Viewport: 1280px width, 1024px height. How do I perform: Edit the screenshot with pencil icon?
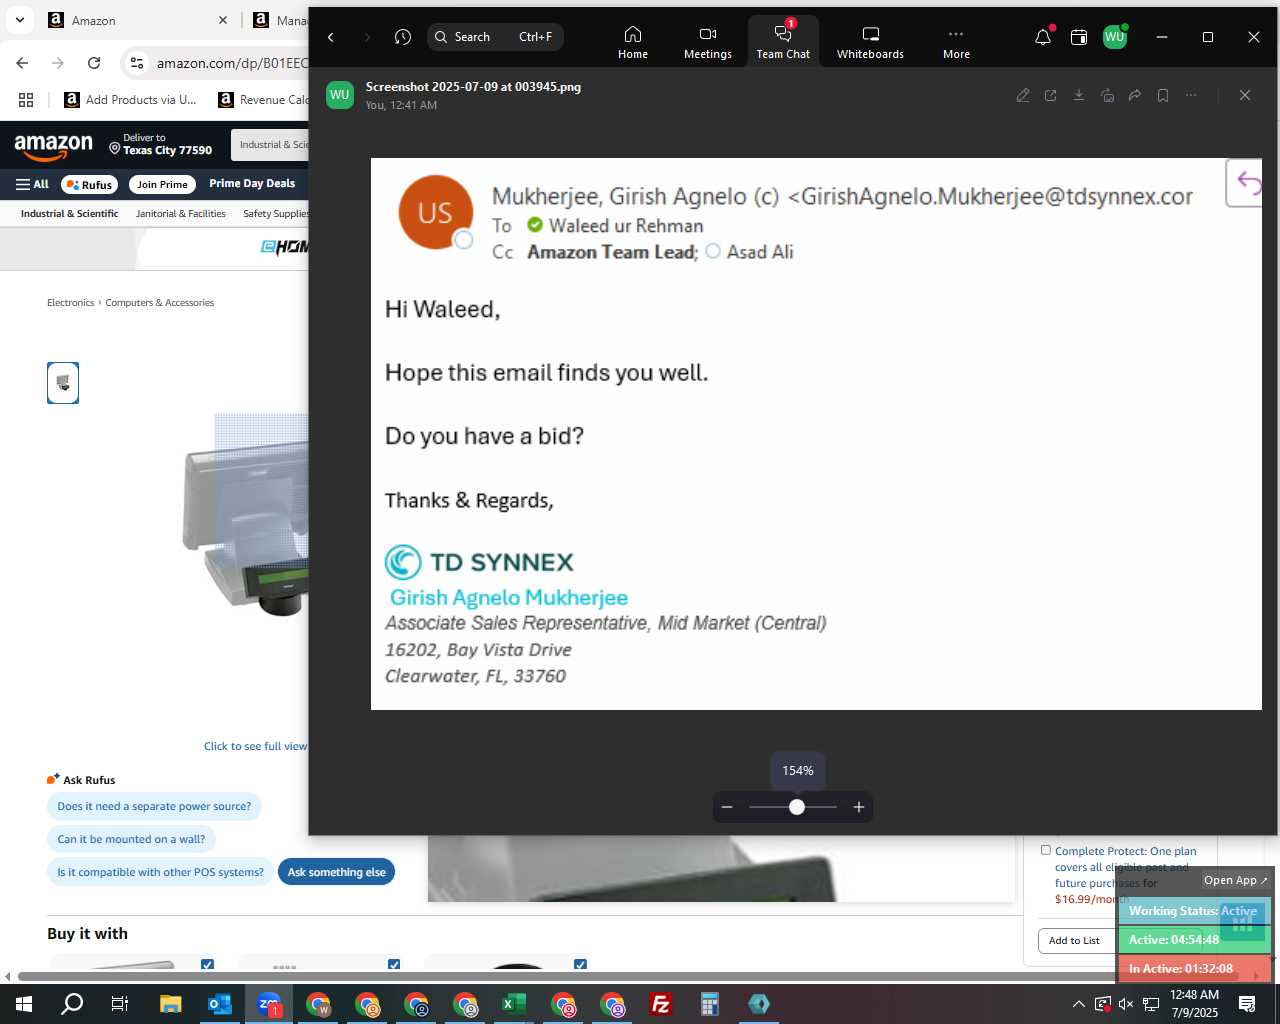pyautogui.click(x=1023, y=95)
